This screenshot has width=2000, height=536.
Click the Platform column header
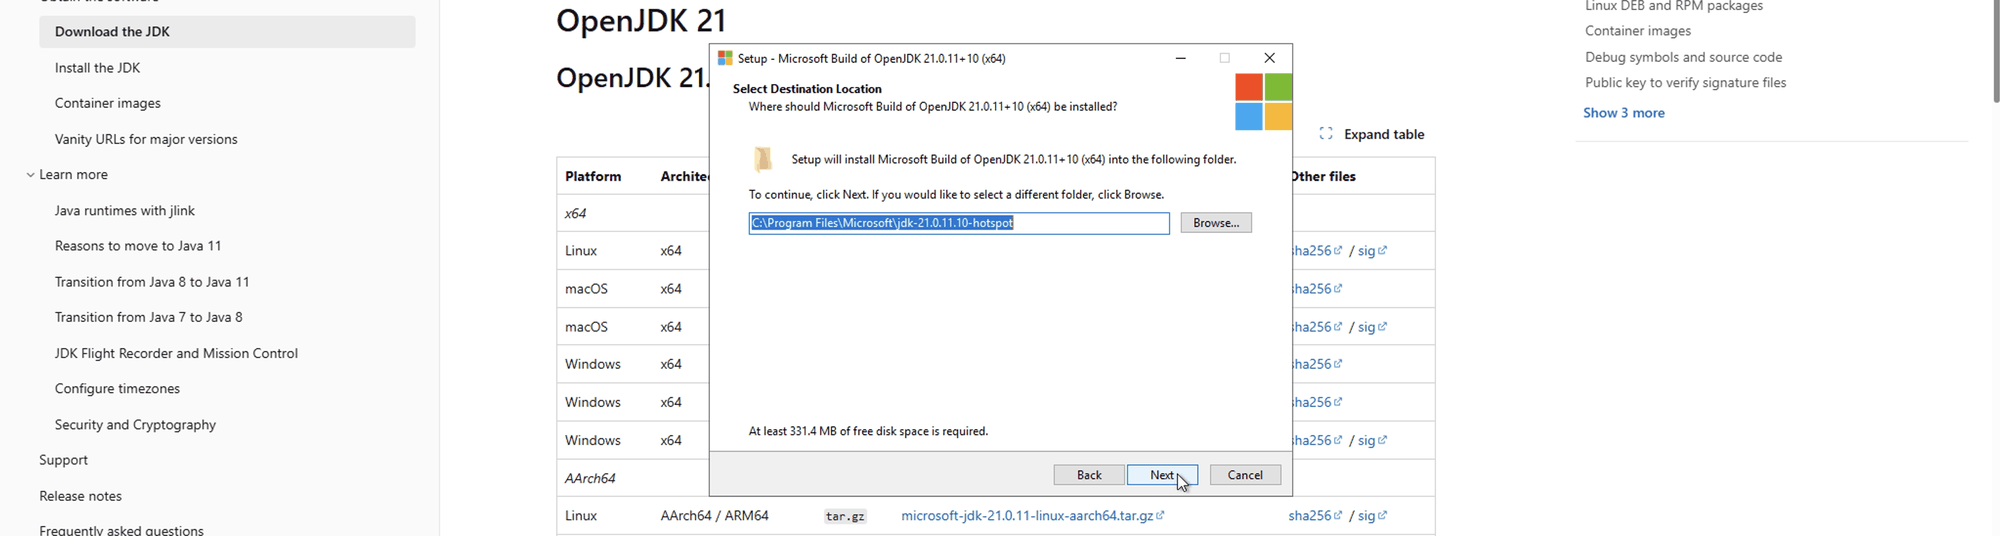click(593, 176)
